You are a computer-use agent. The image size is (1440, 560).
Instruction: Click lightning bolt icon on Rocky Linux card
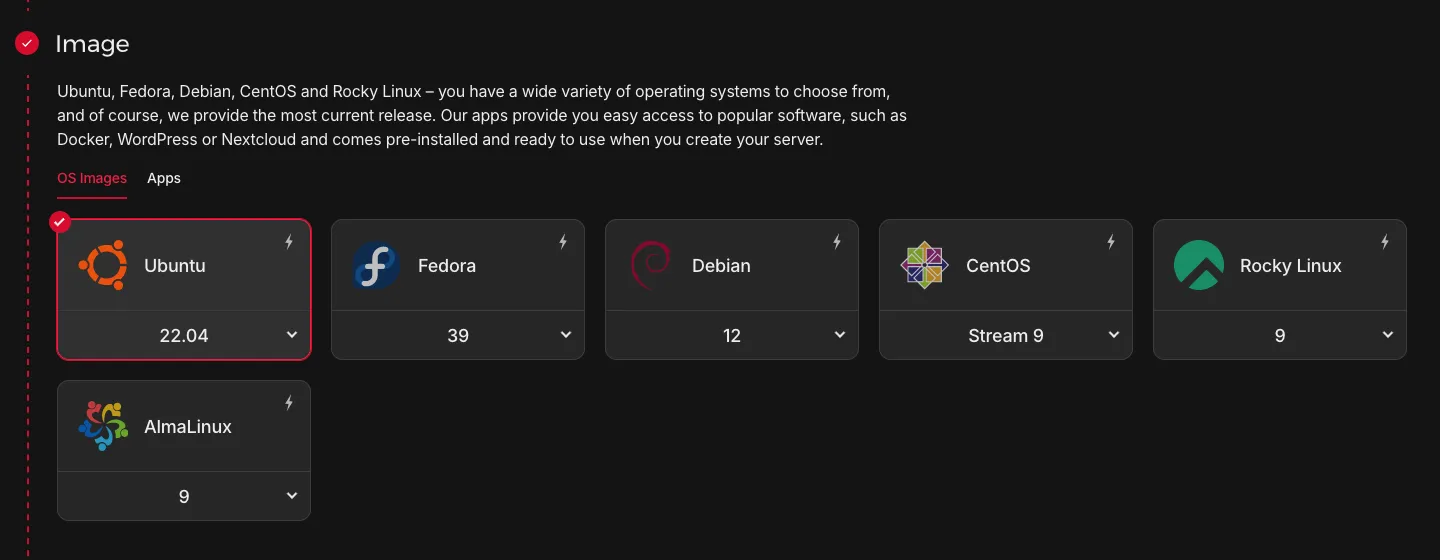click(x=1385, y=242)
